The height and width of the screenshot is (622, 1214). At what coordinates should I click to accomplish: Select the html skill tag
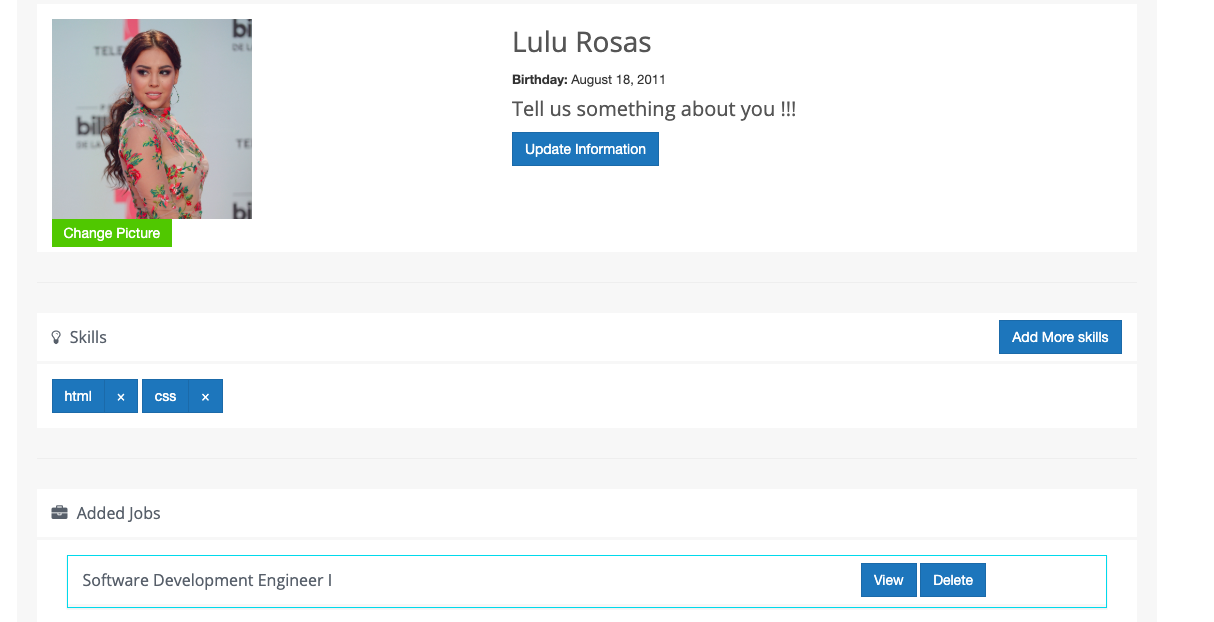pyautogui.click(x=78, y=396)
